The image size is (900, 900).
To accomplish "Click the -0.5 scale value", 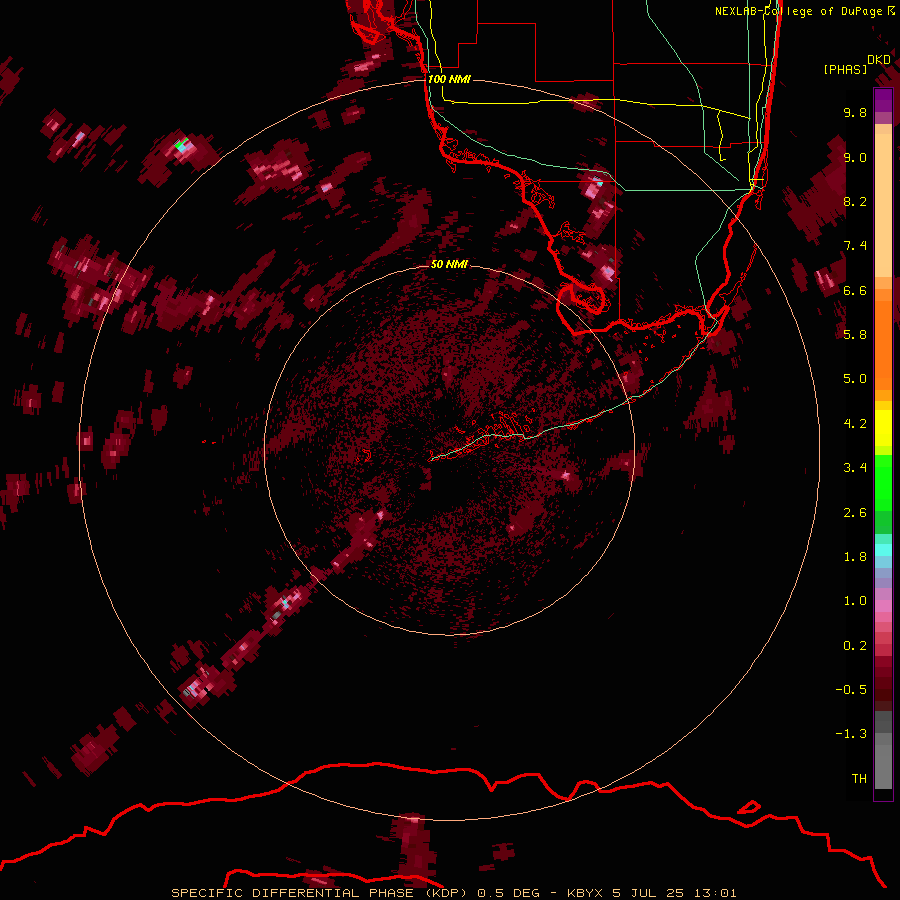I will [851, 690].
